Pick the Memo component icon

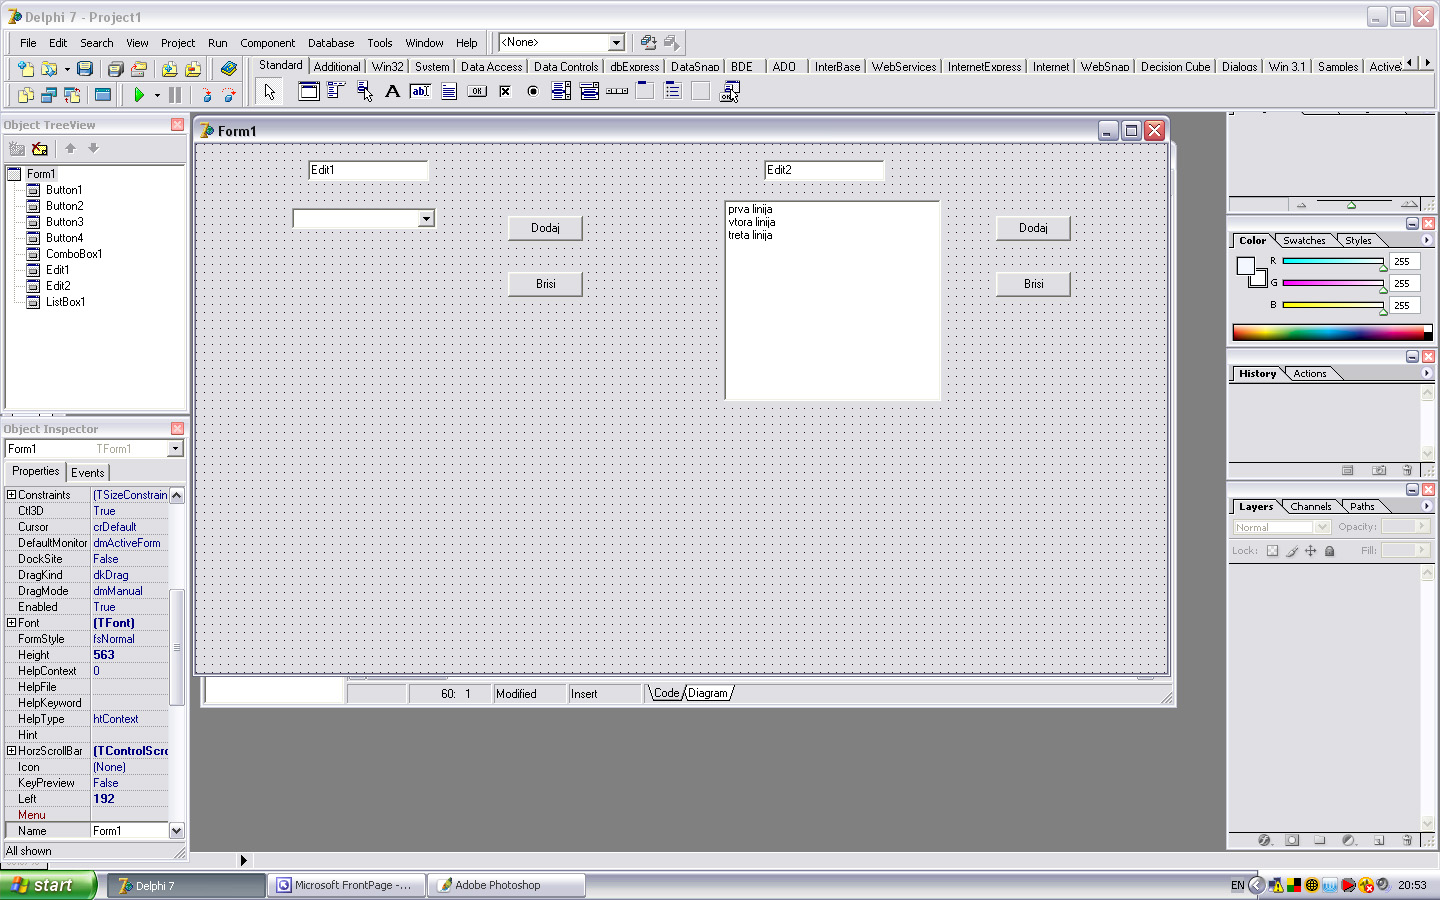[449, 91]
